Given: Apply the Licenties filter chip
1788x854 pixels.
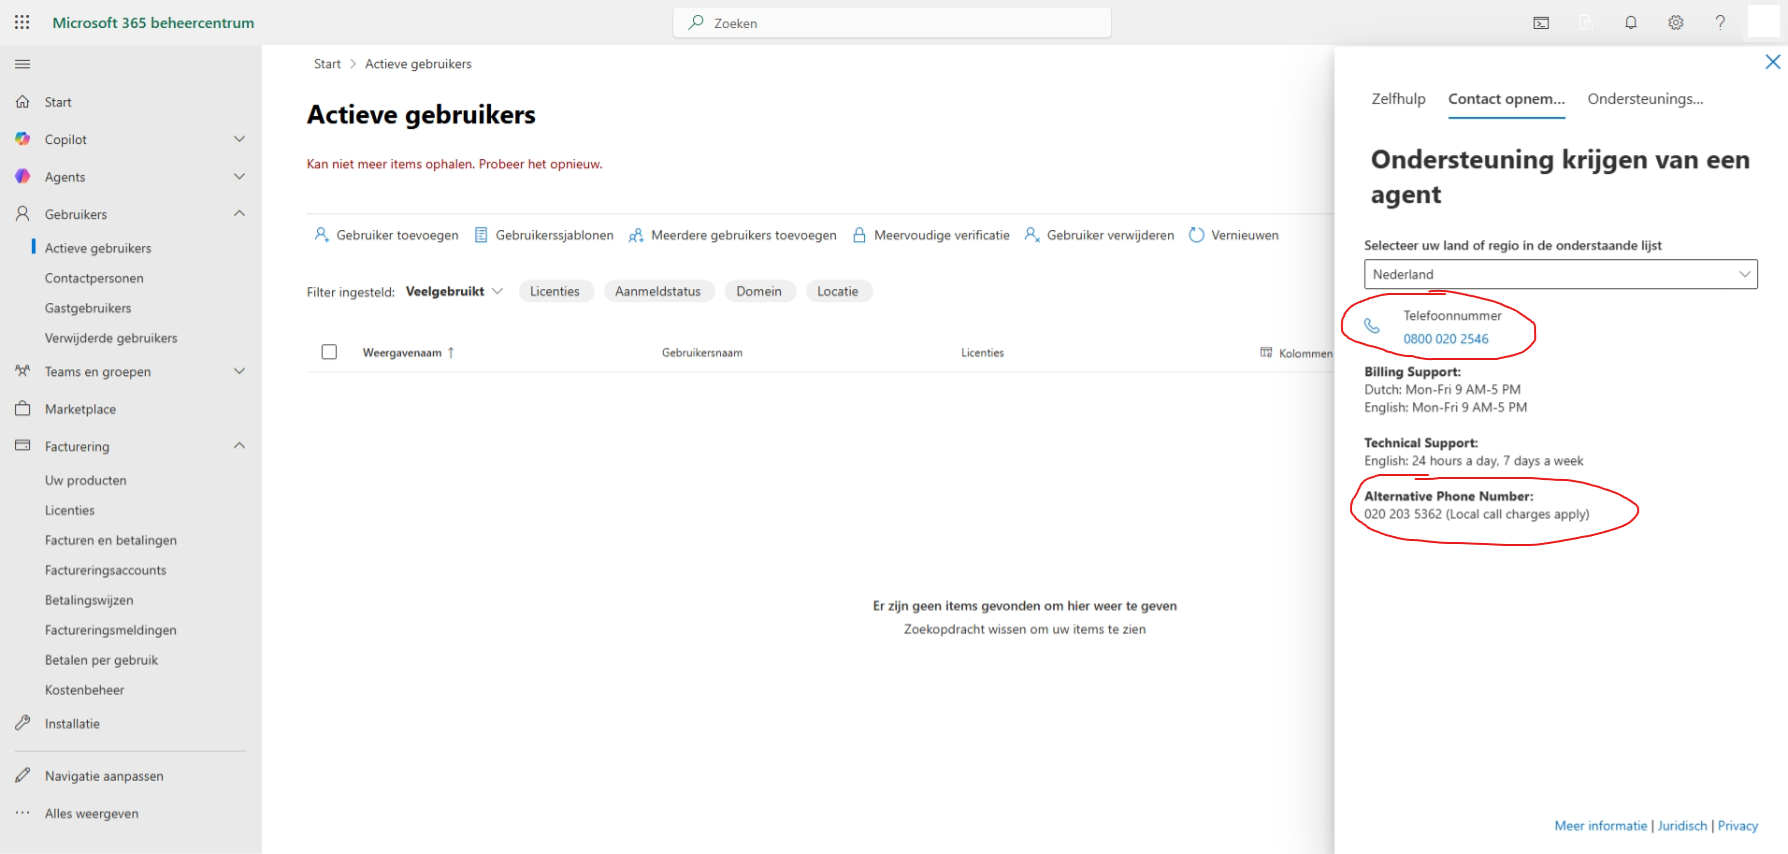Looking at the screenshot, I should tap(555, 291).
